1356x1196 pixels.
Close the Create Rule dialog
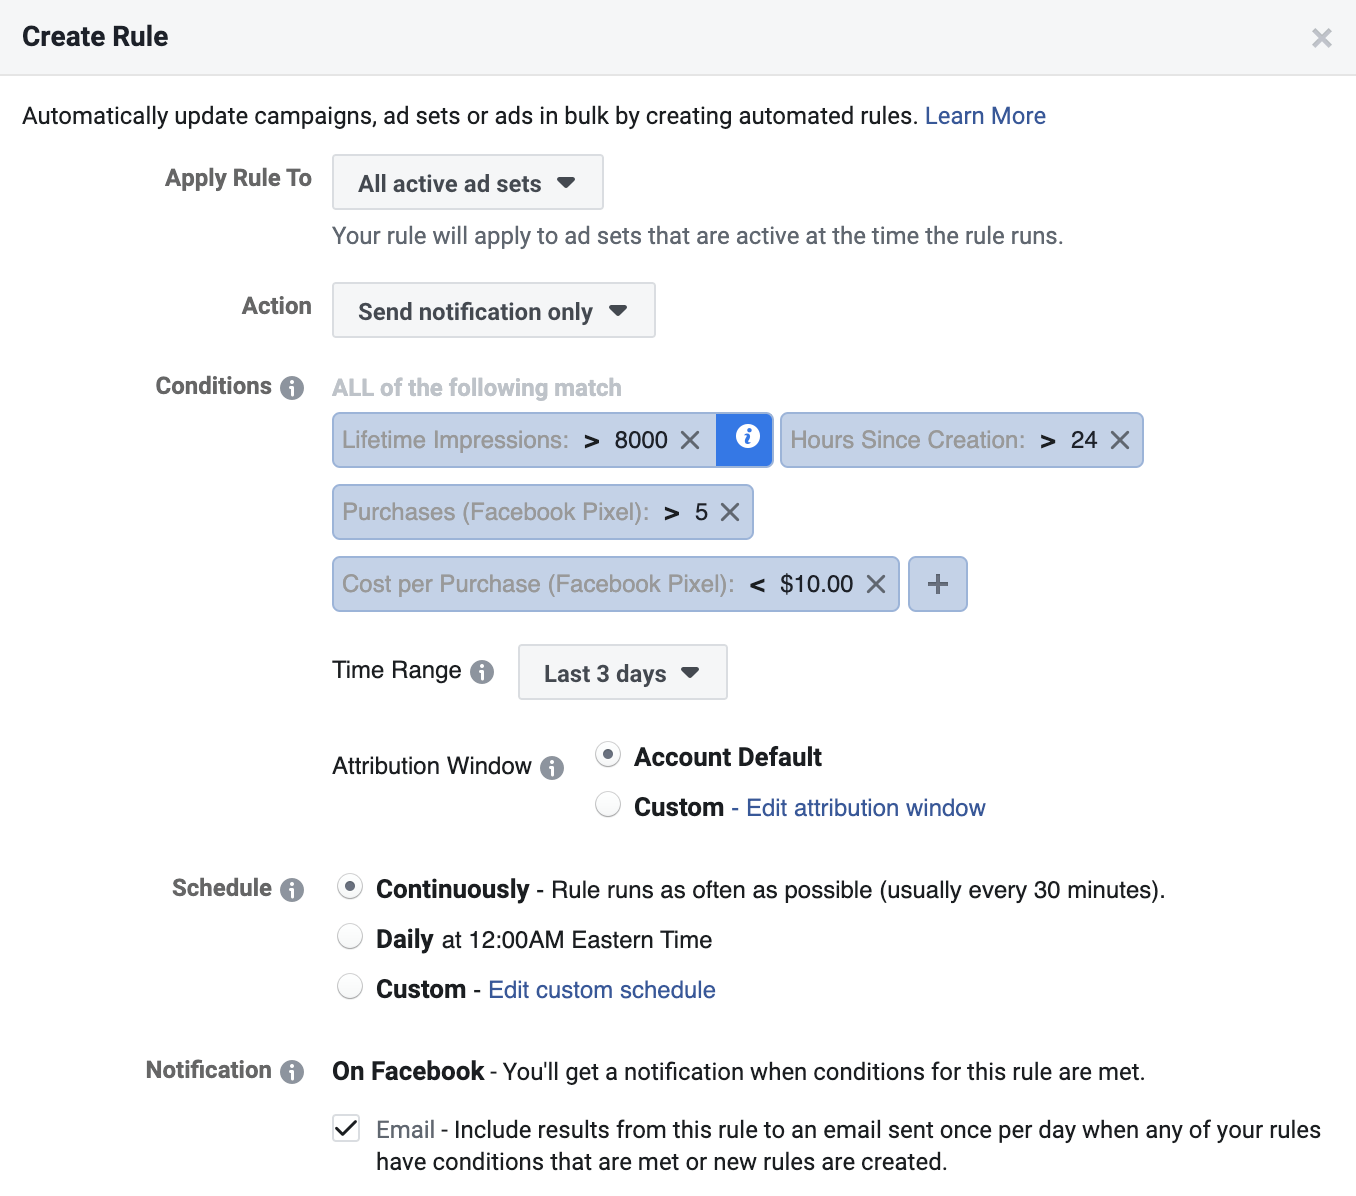pos(1321,38)
